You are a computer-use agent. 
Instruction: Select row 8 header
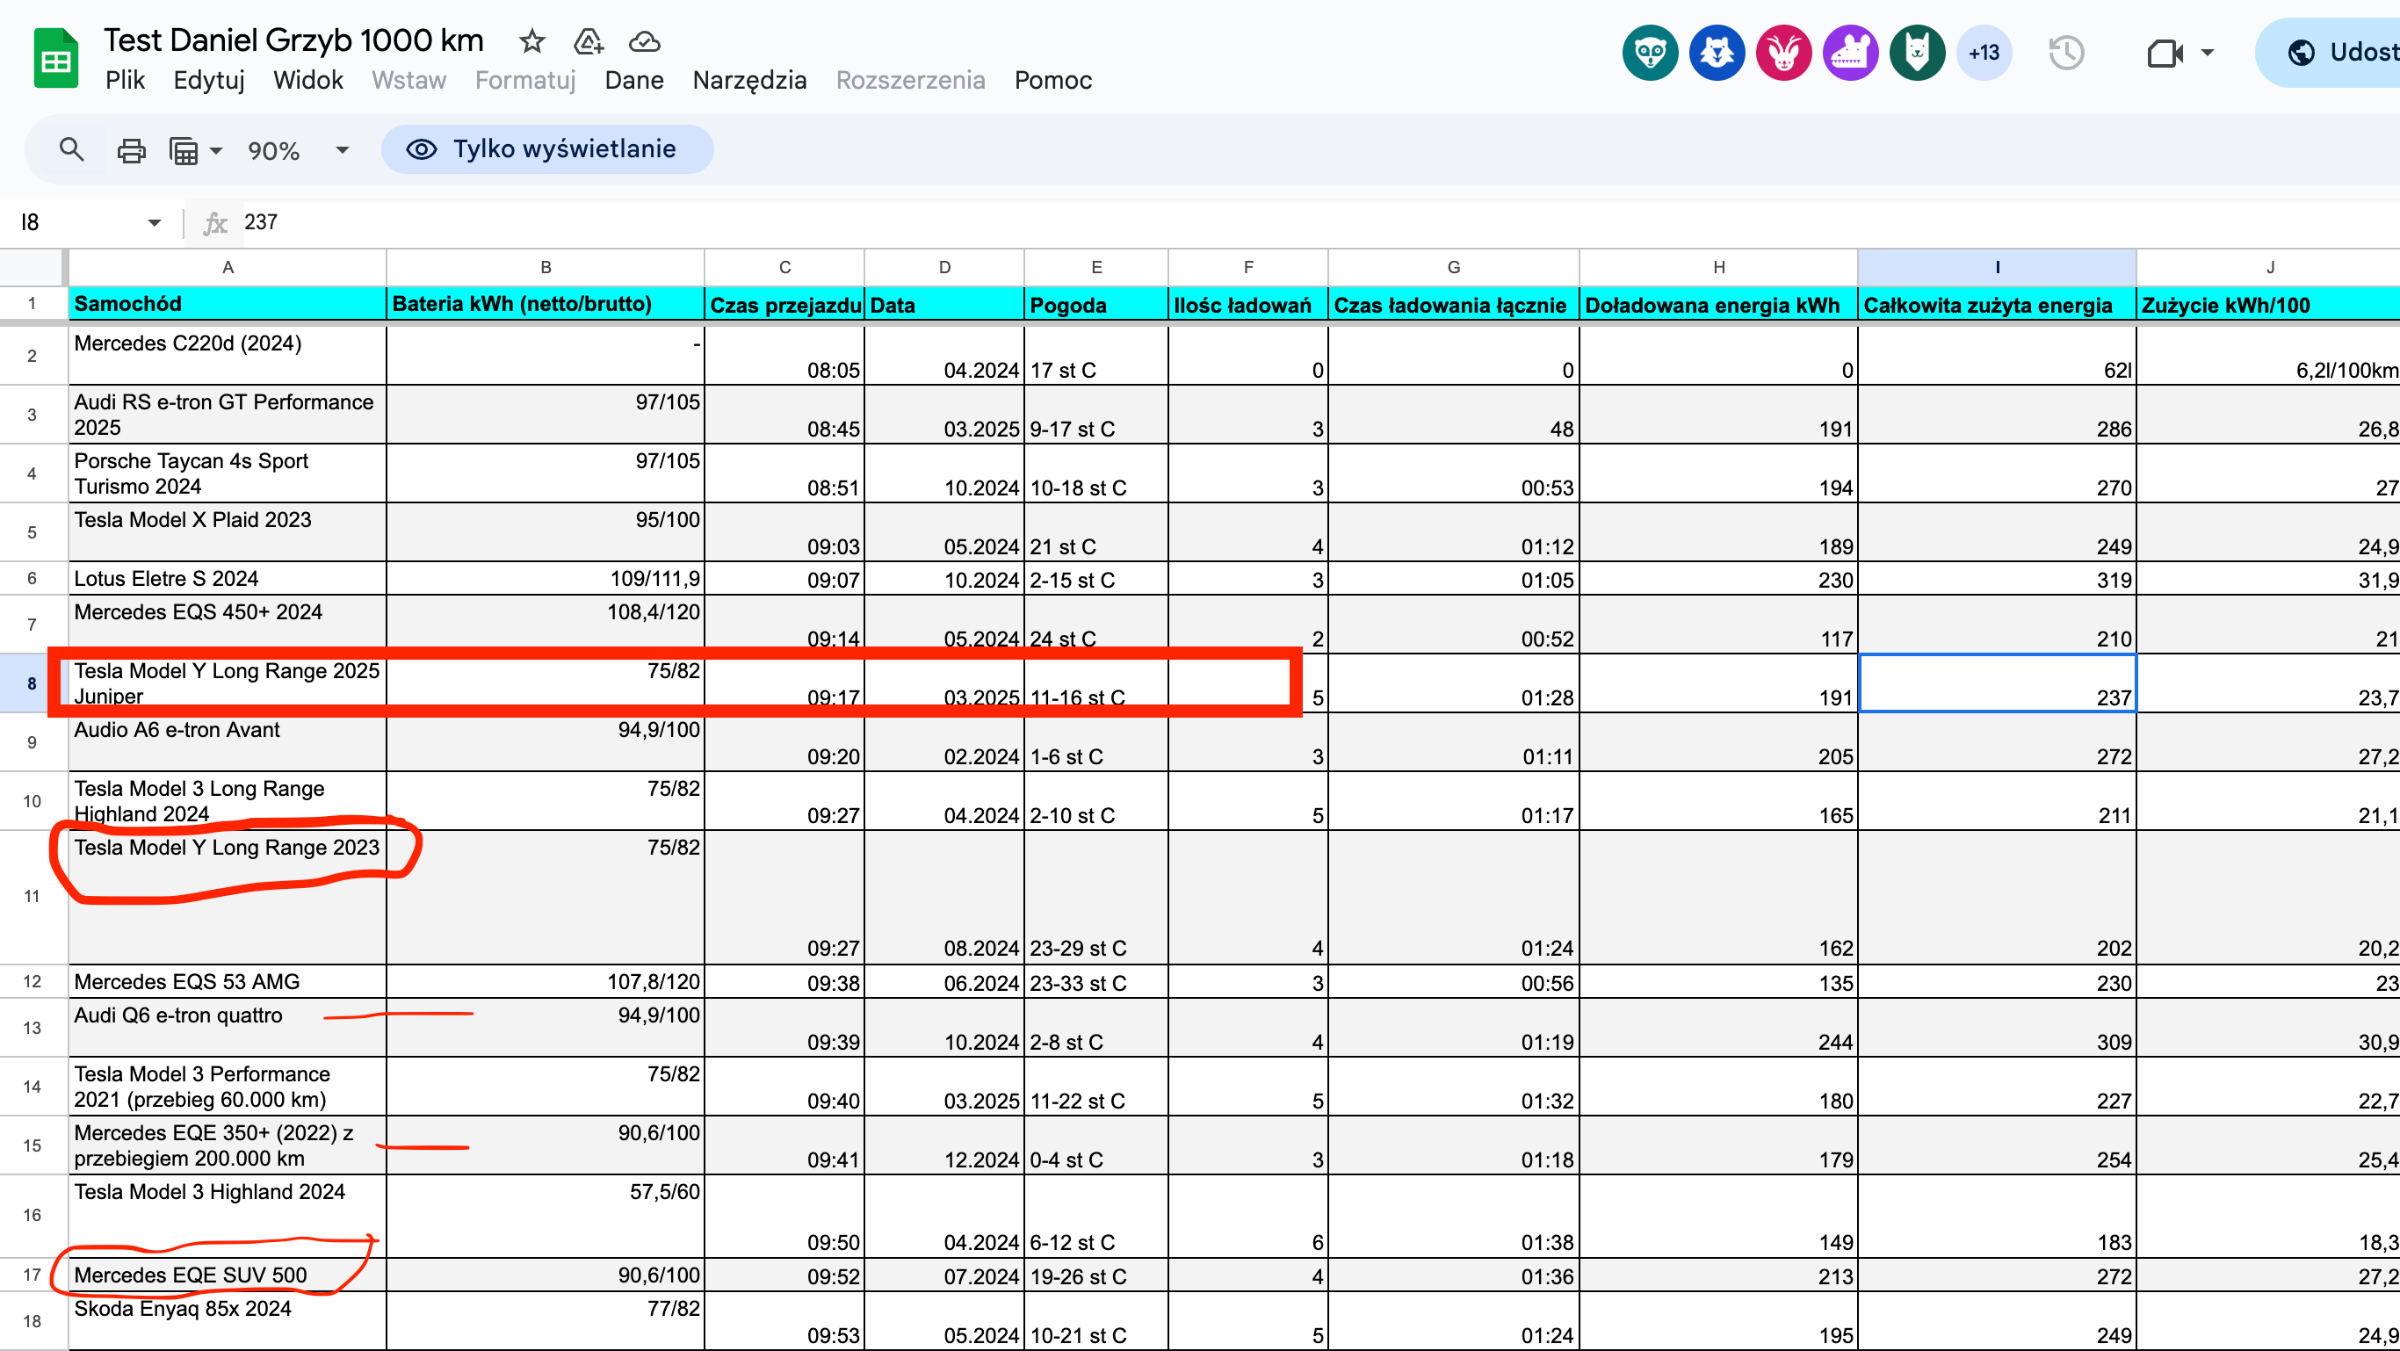32,684
